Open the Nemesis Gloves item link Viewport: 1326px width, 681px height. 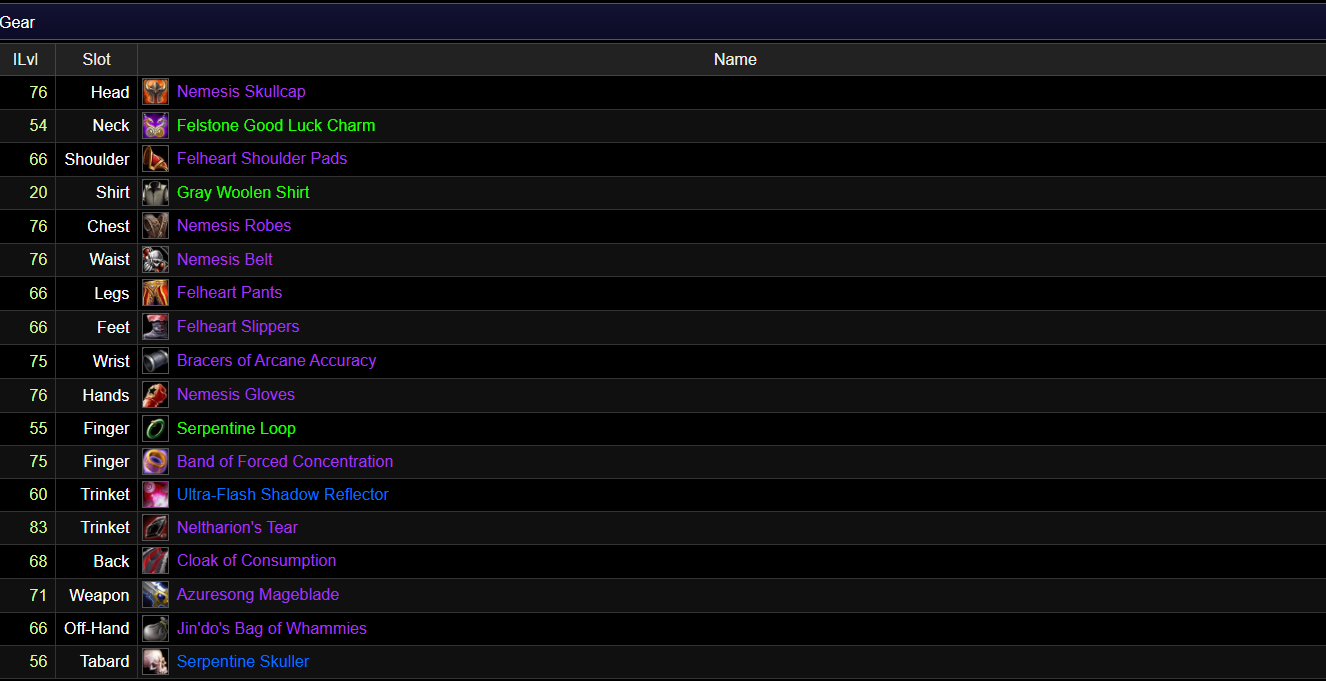[236, 395]
